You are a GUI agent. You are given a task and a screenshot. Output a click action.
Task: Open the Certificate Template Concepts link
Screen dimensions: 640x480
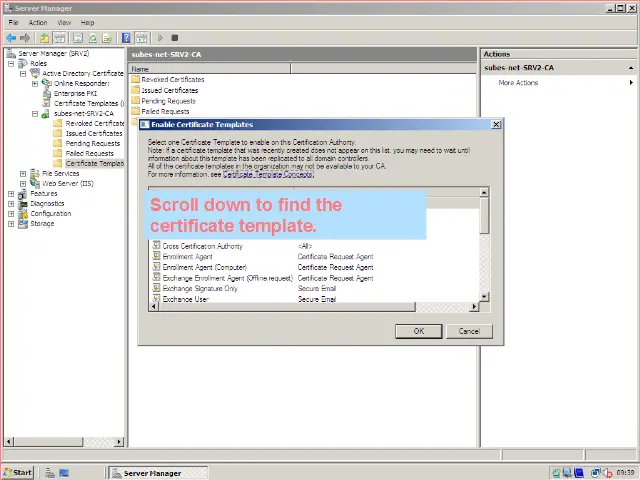[x=268, y=174]
